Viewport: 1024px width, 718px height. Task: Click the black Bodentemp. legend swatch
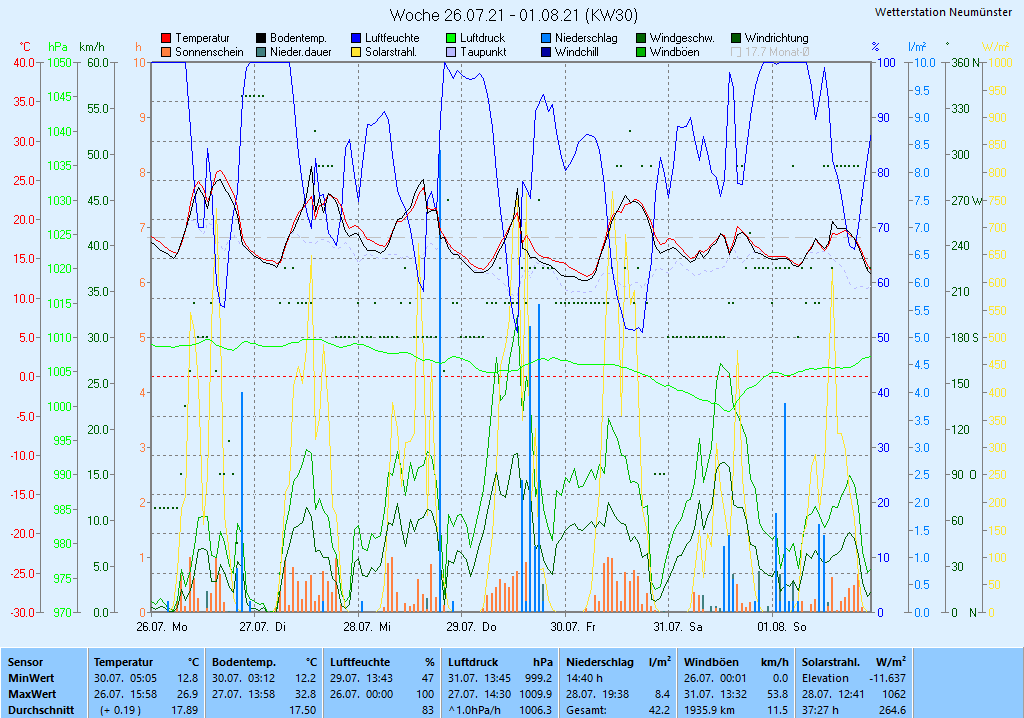(261, 39)
